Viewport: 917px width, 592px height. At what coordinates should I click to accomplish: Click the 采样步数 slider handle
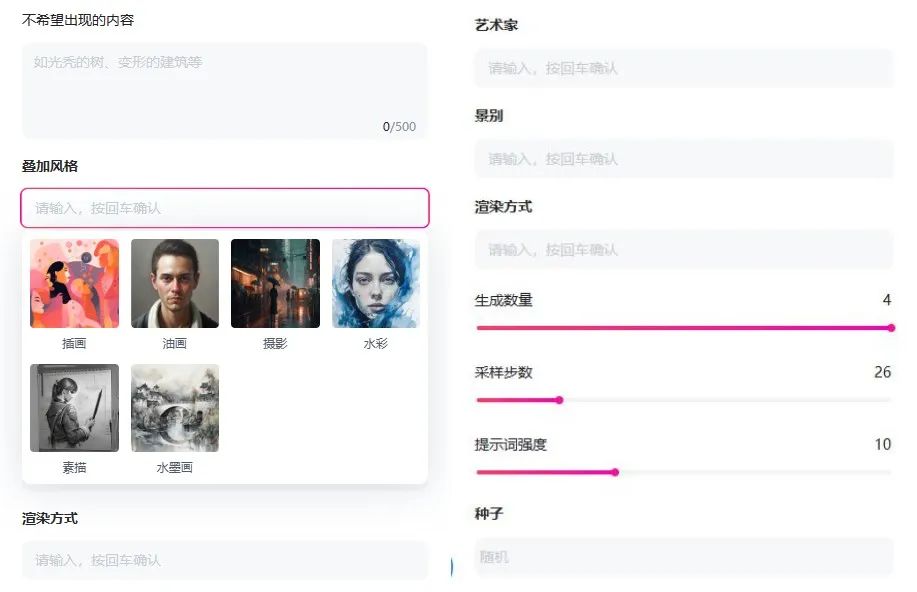pyautogui.click(x=559, y=400)
